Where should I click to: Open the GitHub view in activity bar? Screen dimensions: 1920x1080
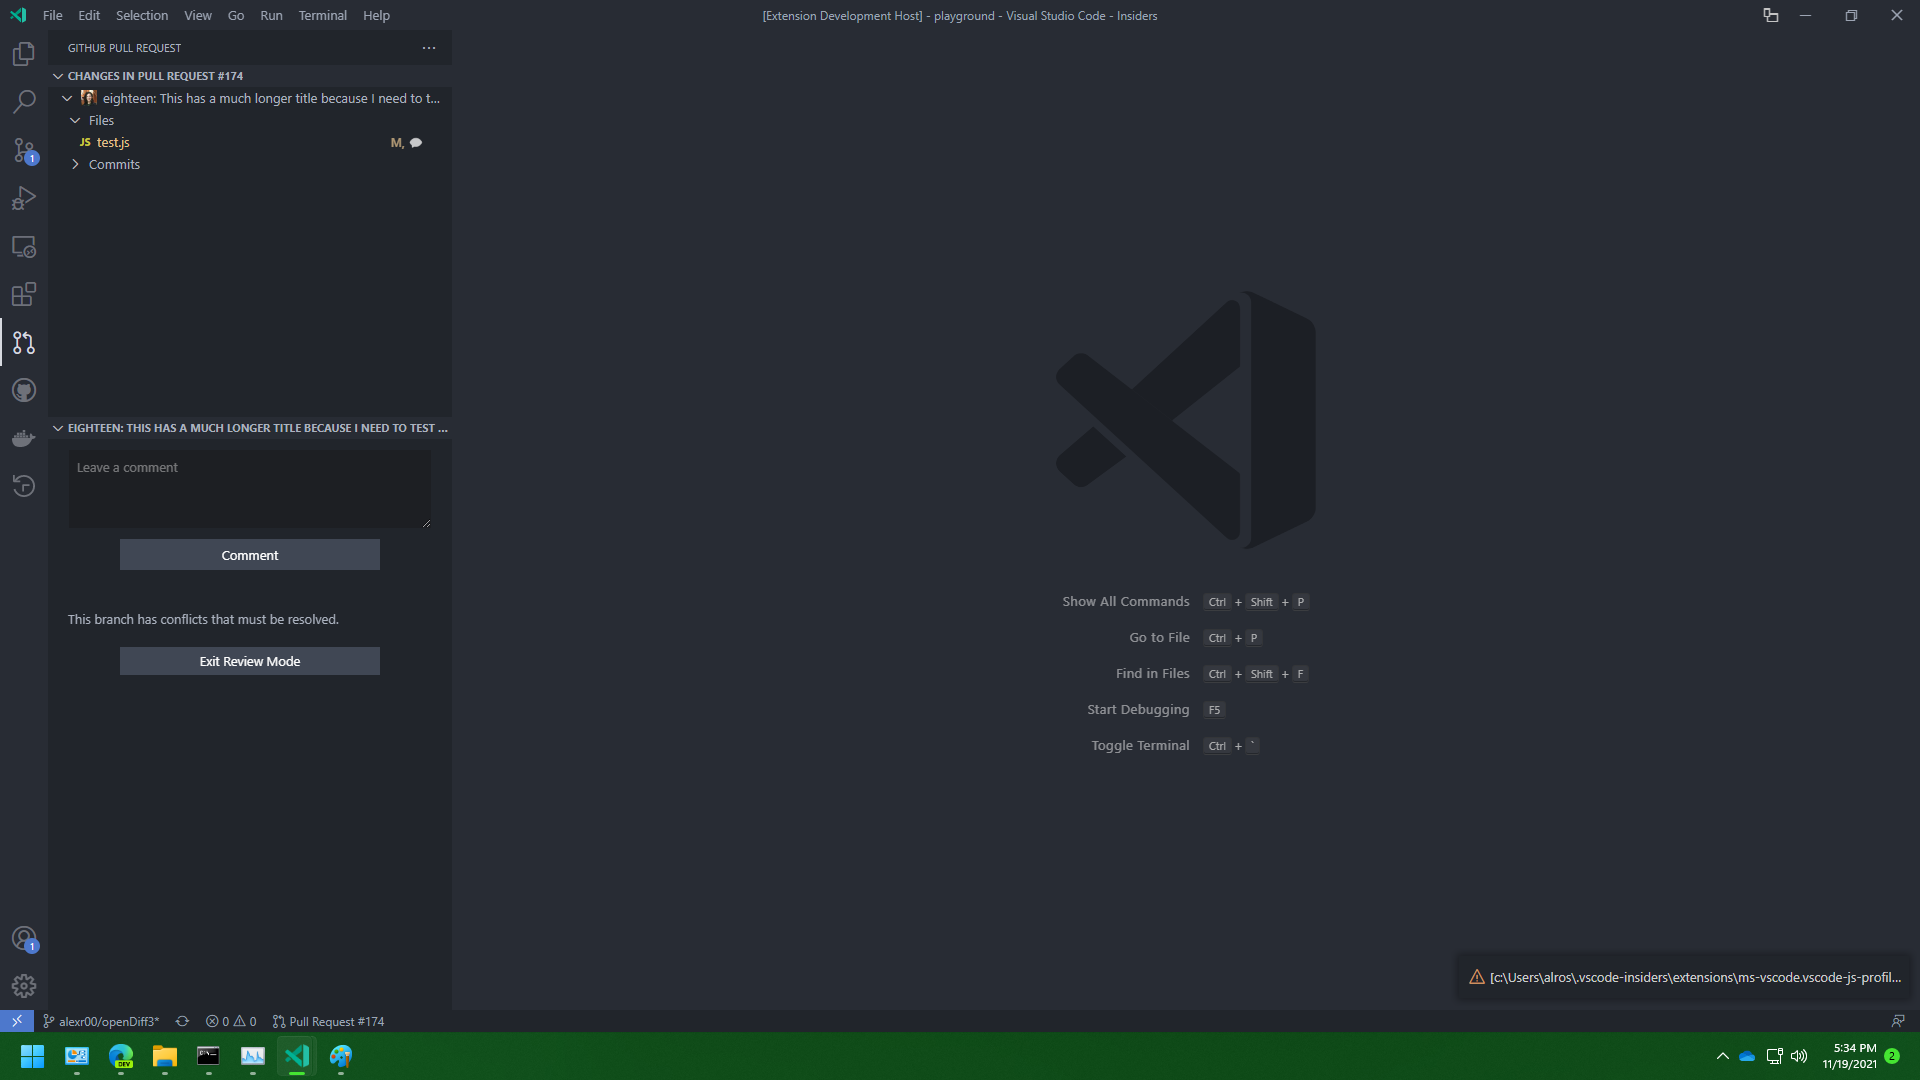tap(24, 390)
